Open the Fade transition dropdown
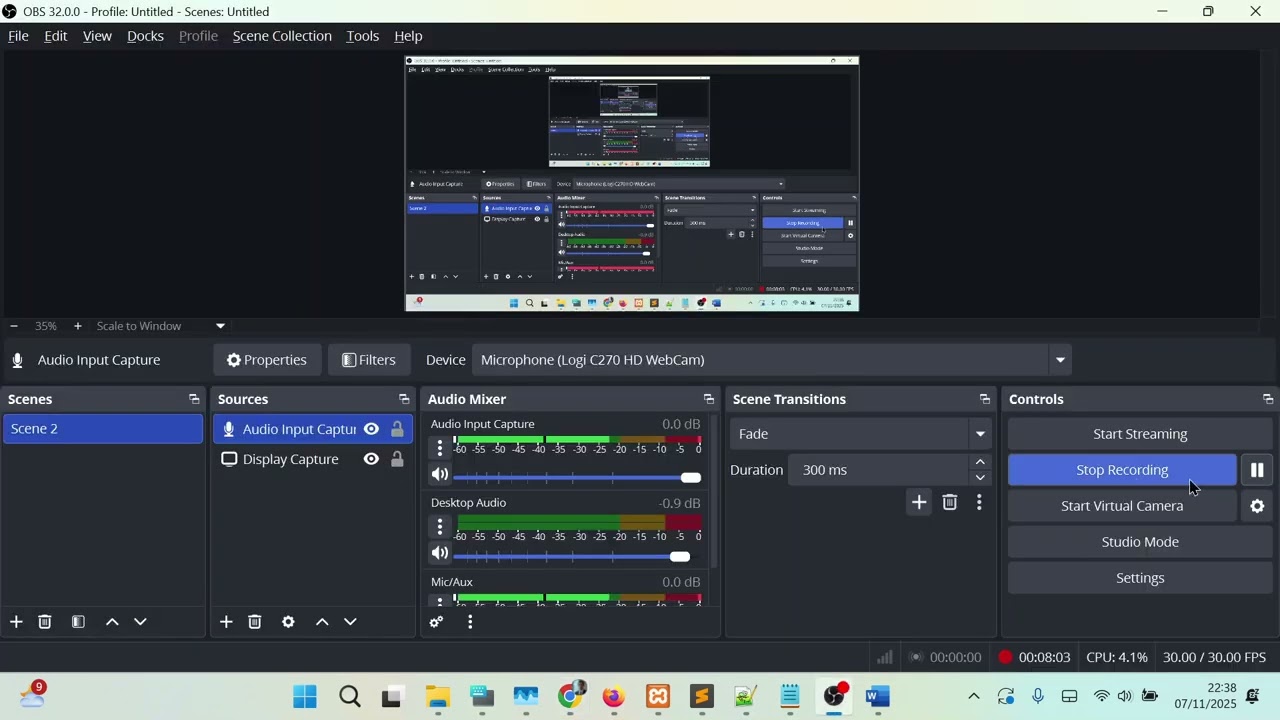This screenshot has width=1280, height=720. [x=861, y=434]
